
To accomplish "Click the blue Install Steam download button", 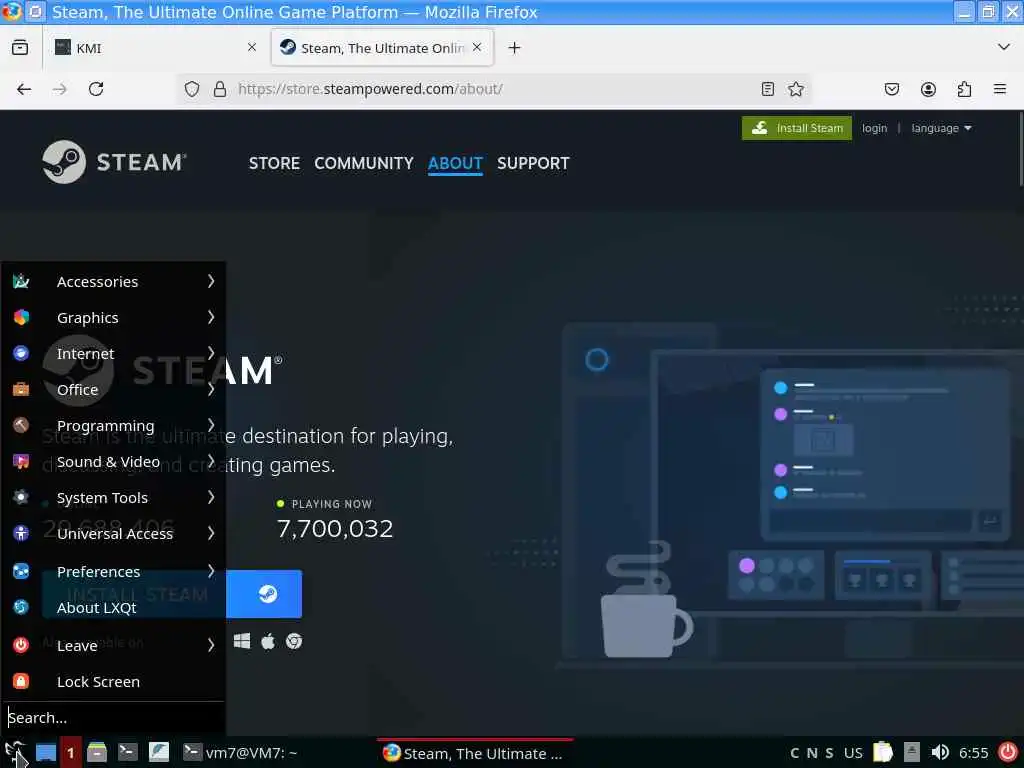I will 172,594.
